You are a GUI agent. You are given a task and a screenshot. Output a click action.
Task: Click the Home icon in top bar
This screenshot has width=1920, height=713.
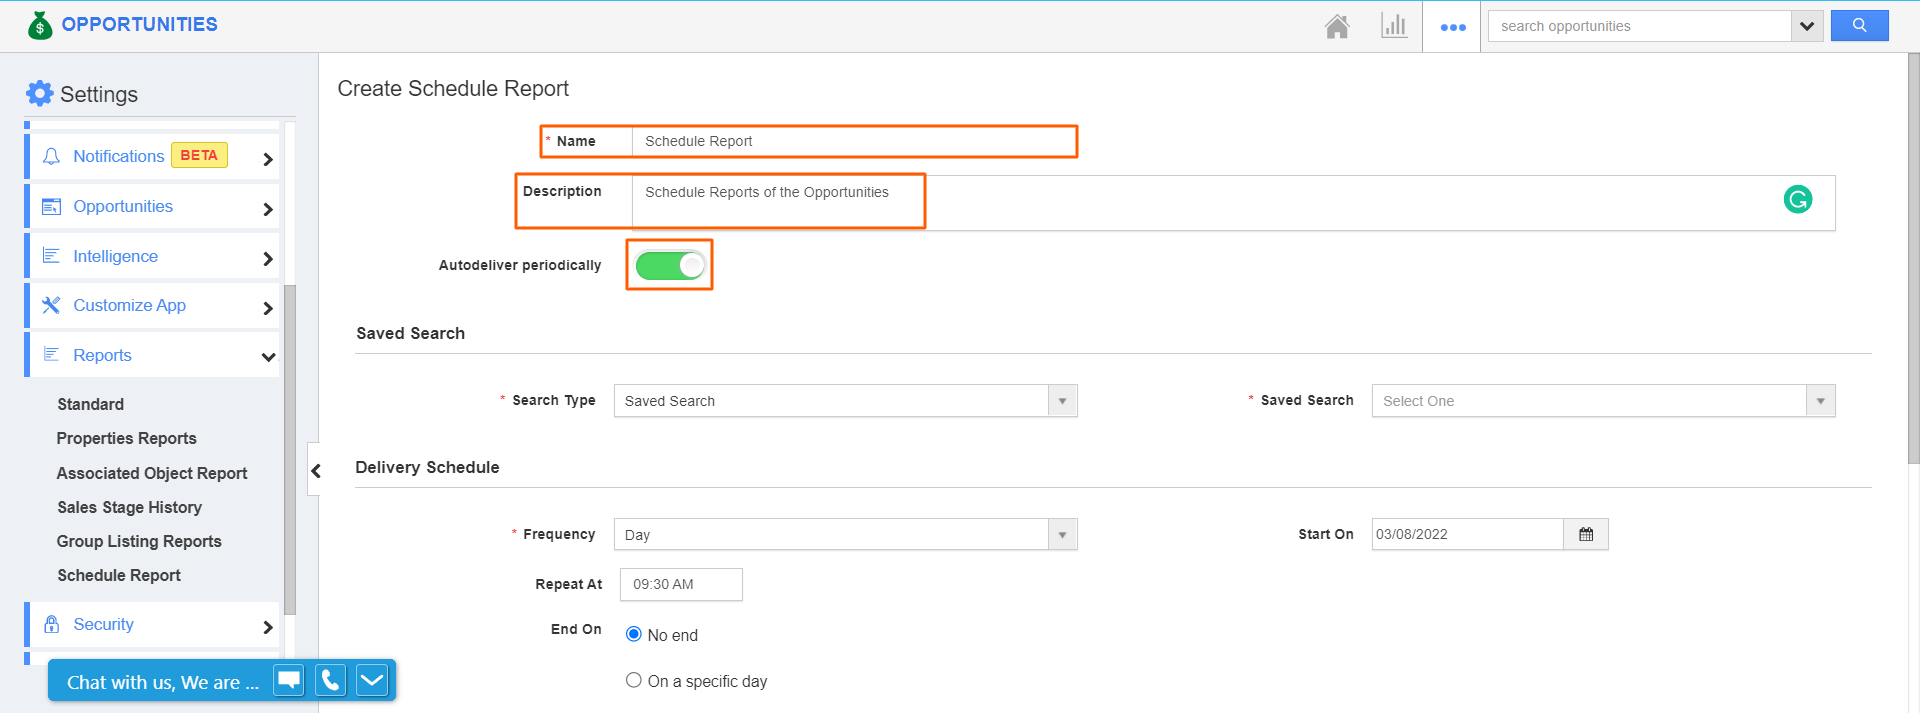pyautogui.click(x=1336, y=26)
